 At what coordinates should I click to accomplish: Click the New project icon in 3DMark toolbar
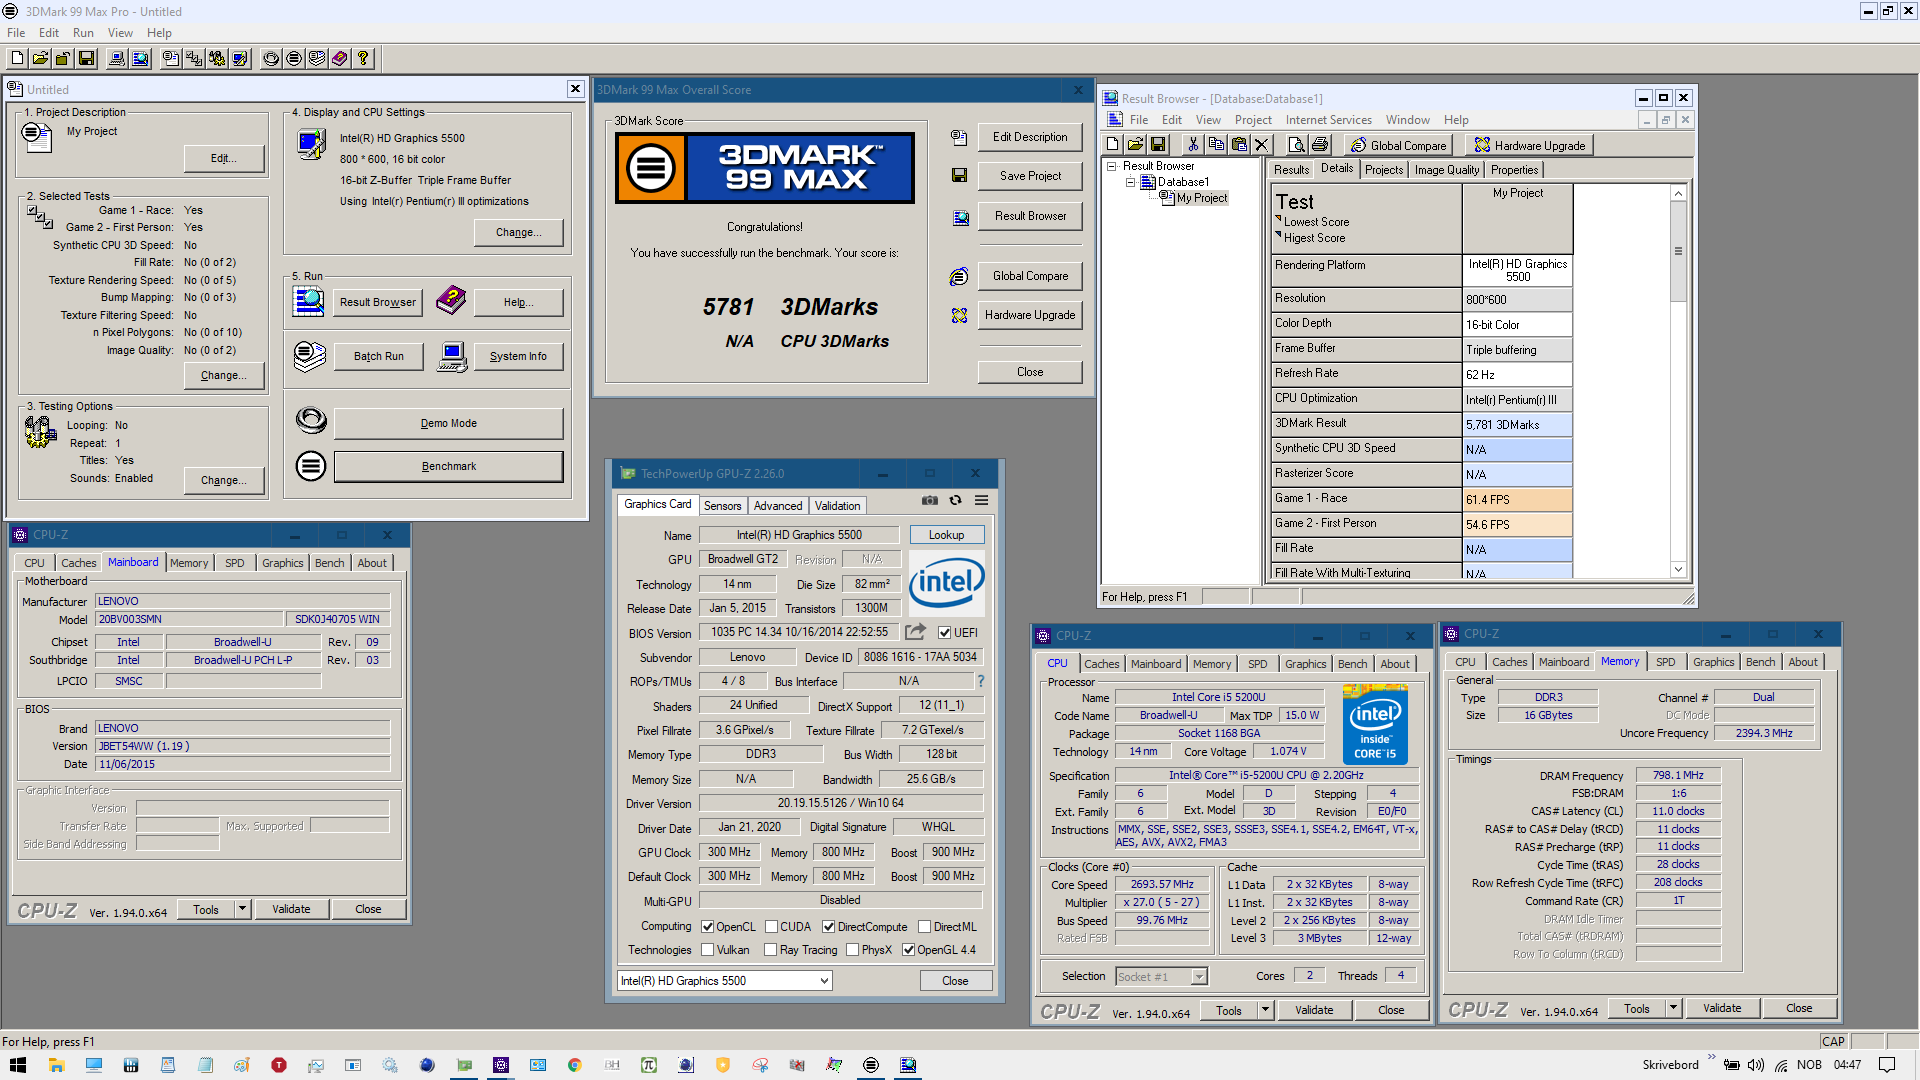pos(17,59)
